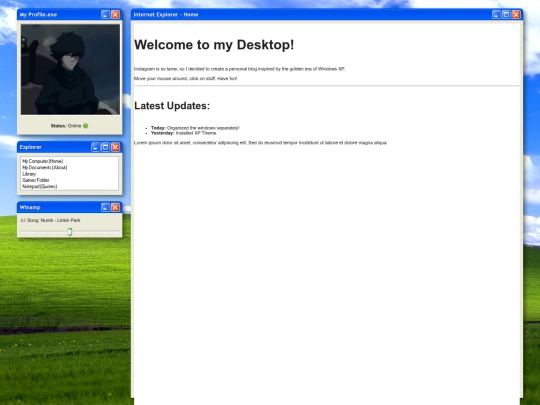Adjust the Winamp slider handle
Viewport: 540px width, 405px height.
click(x=70, y=232)
